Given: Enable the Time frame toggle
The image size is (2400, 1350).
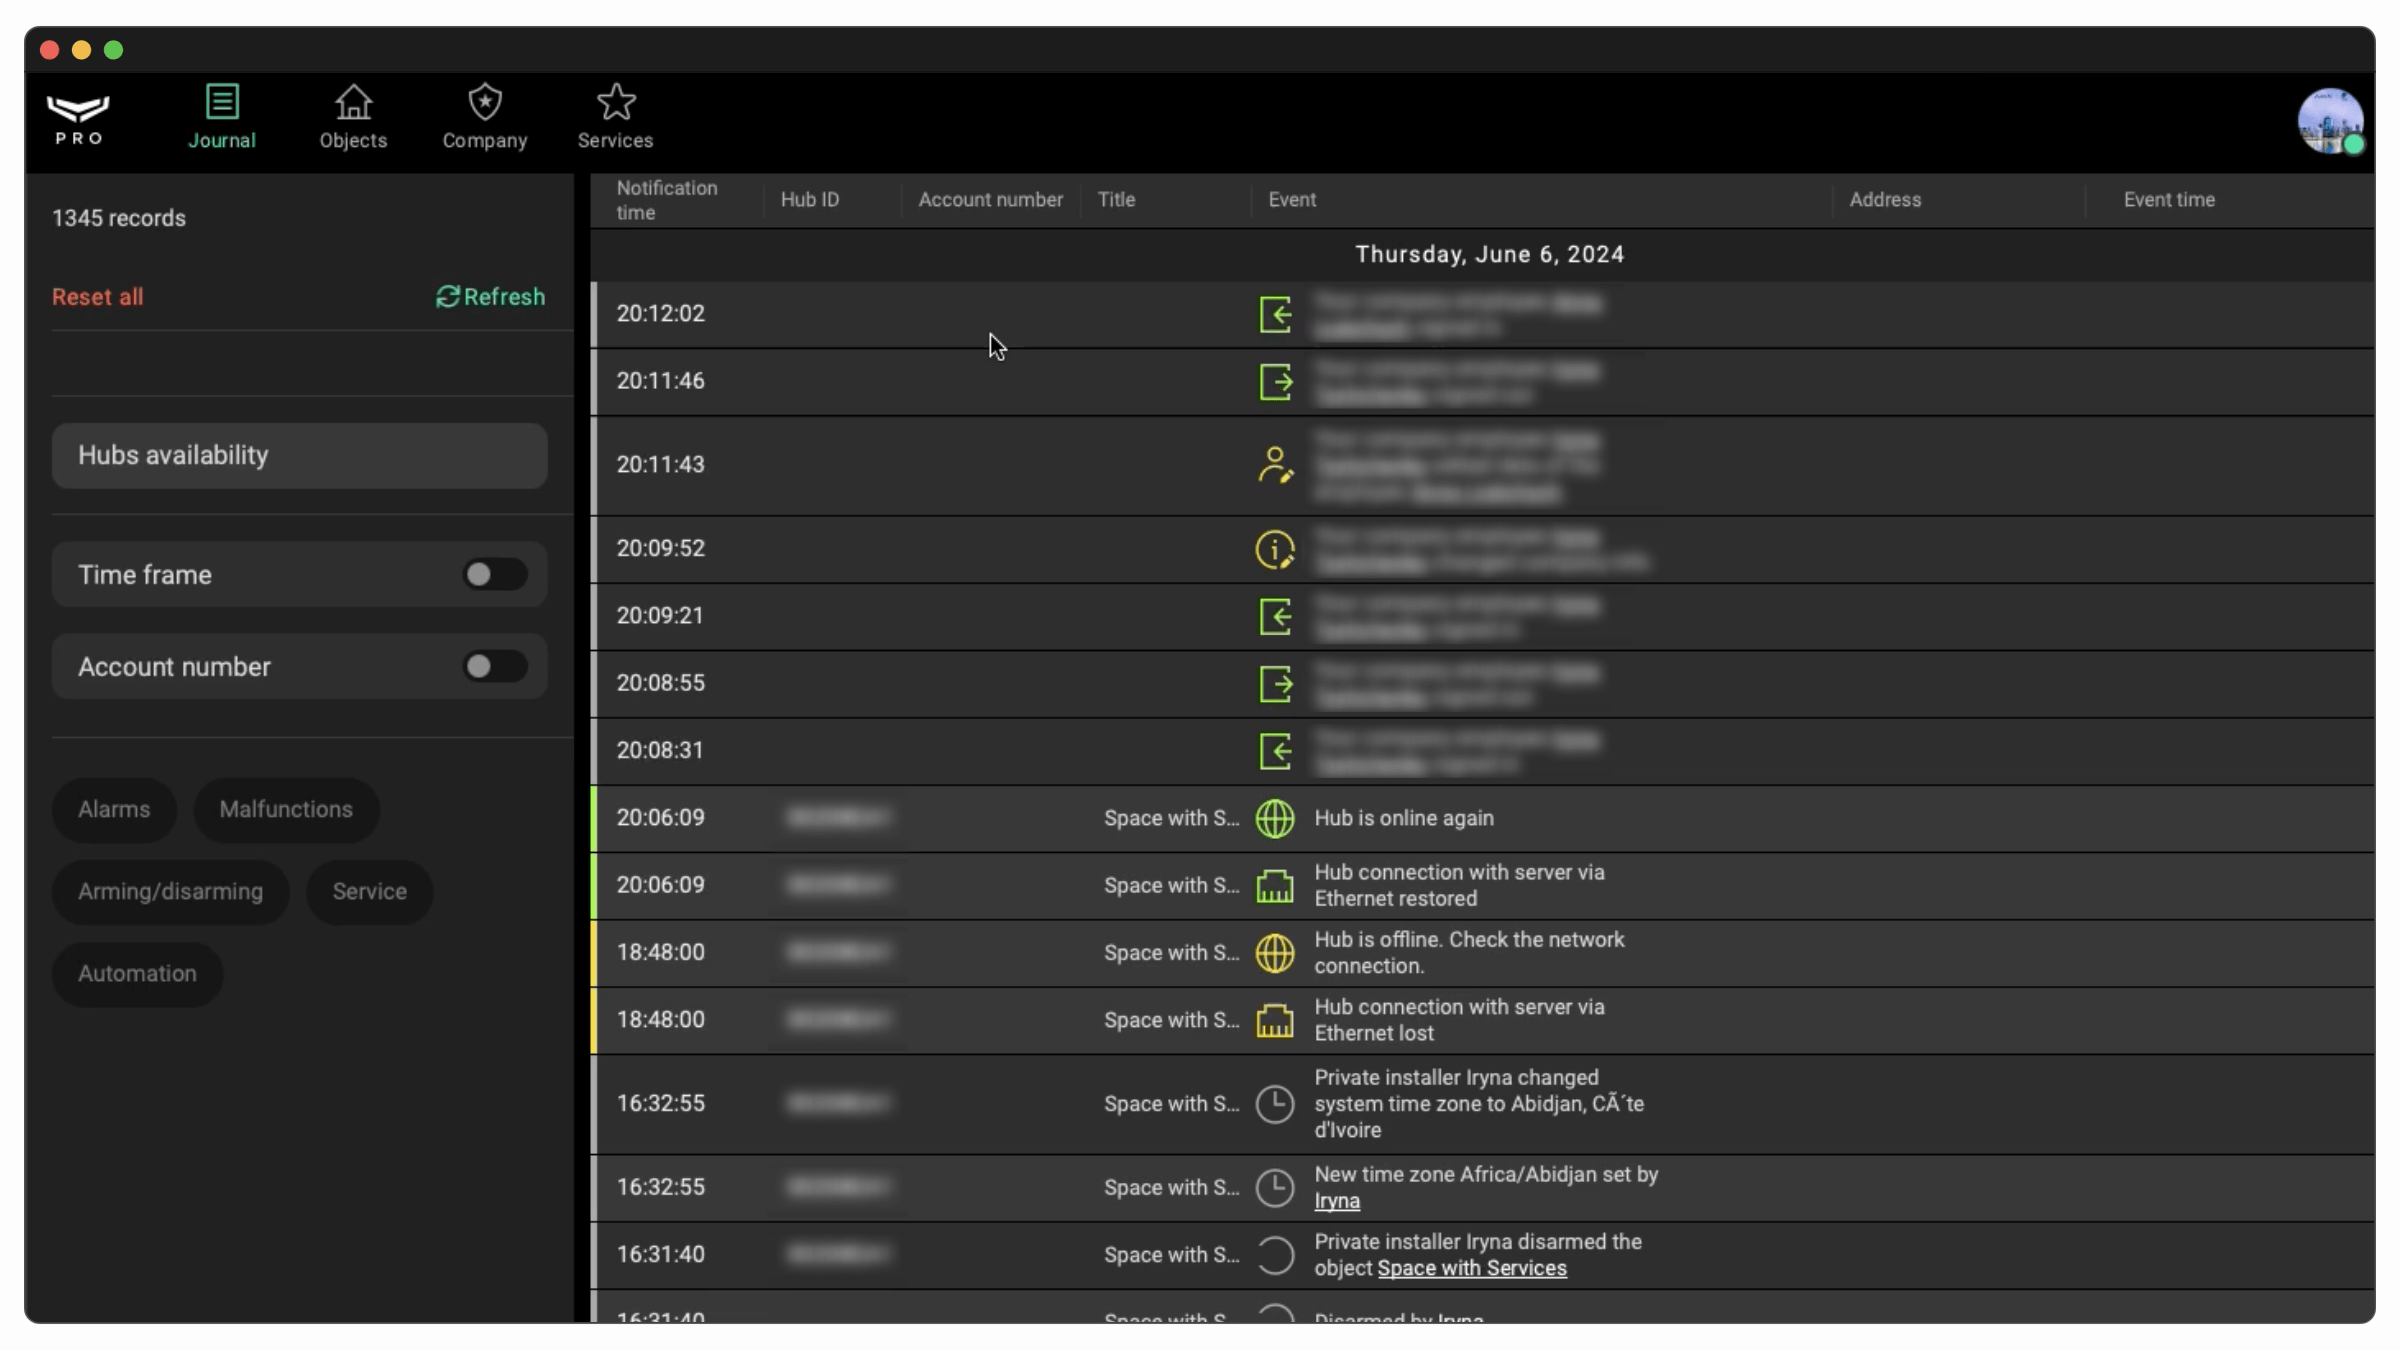Looking at the screenshot, I should 494,575.
